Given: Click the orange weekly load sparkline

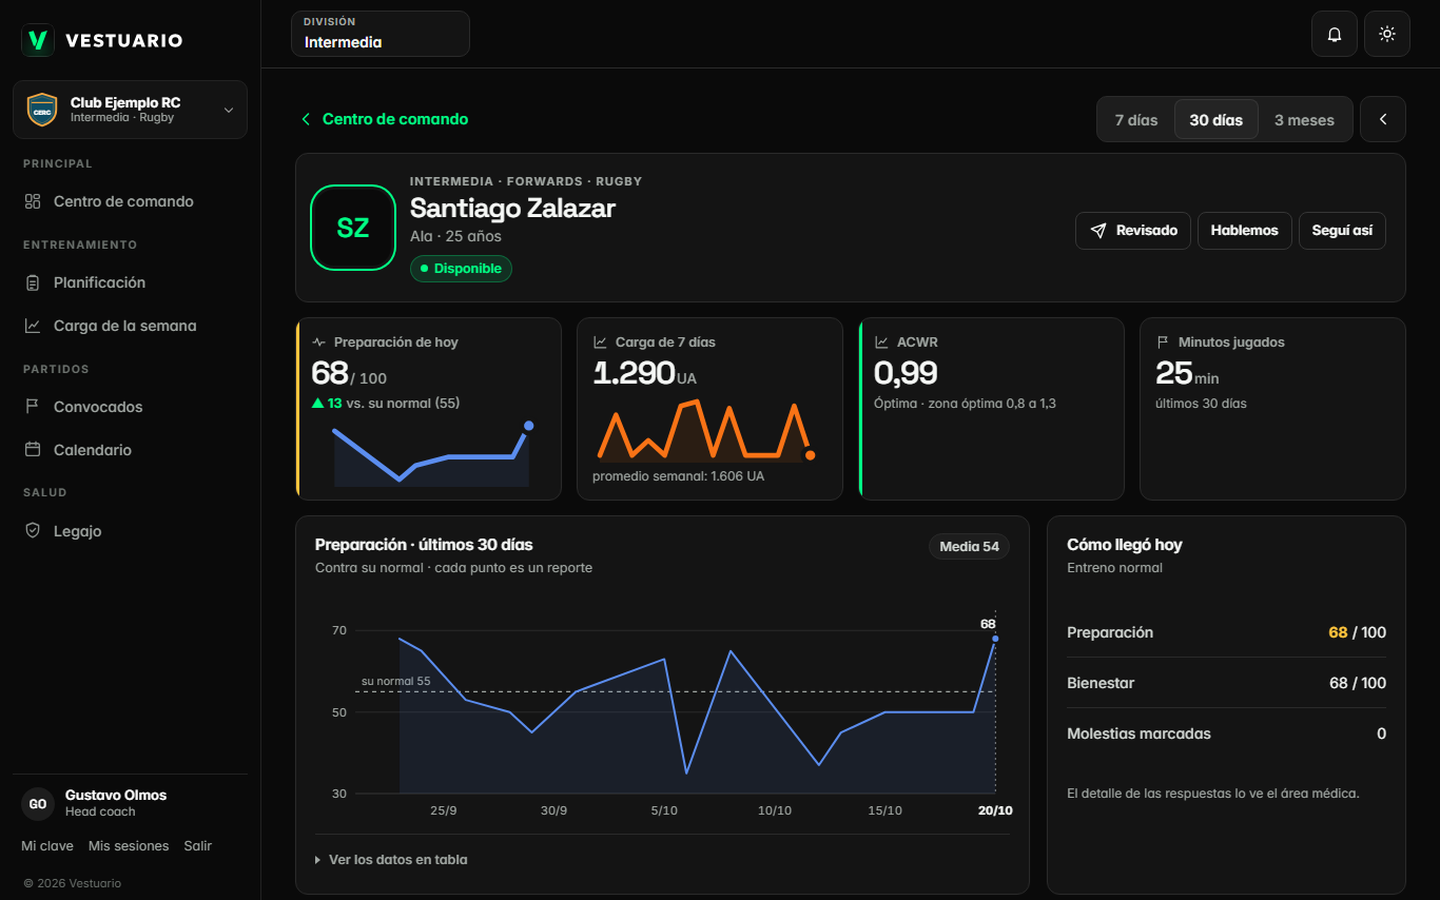Looking at the screenshot, I should point(706,431).
